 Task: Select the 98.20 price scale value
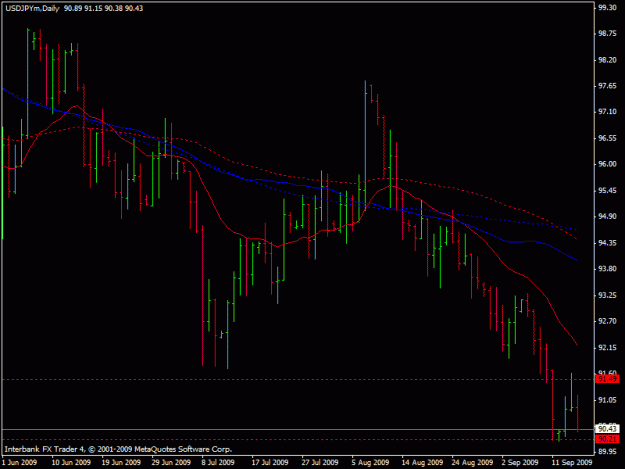(607, 60)
